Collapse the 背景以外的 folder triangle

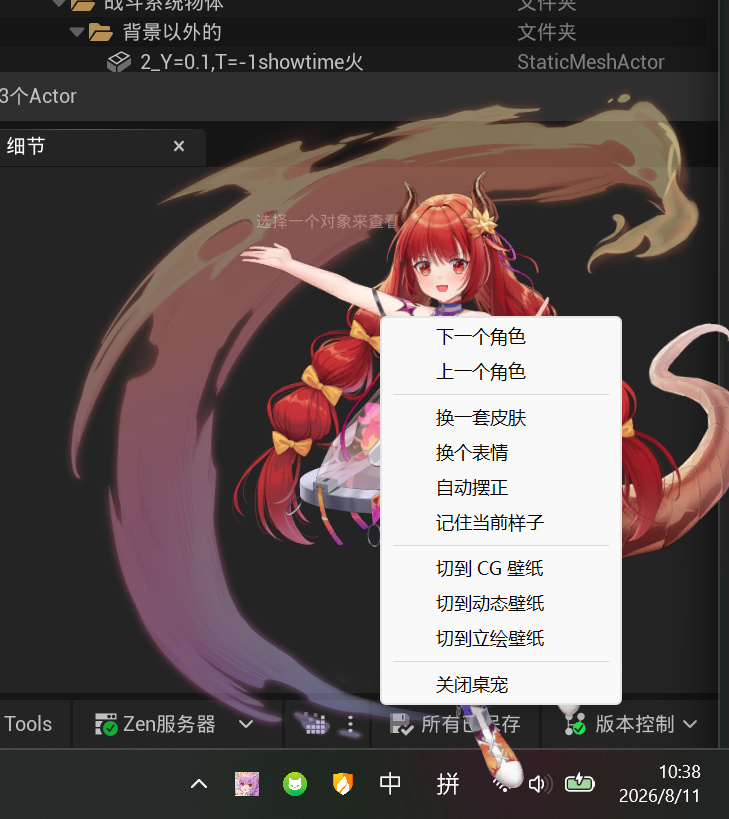click(x=77, y=32)
